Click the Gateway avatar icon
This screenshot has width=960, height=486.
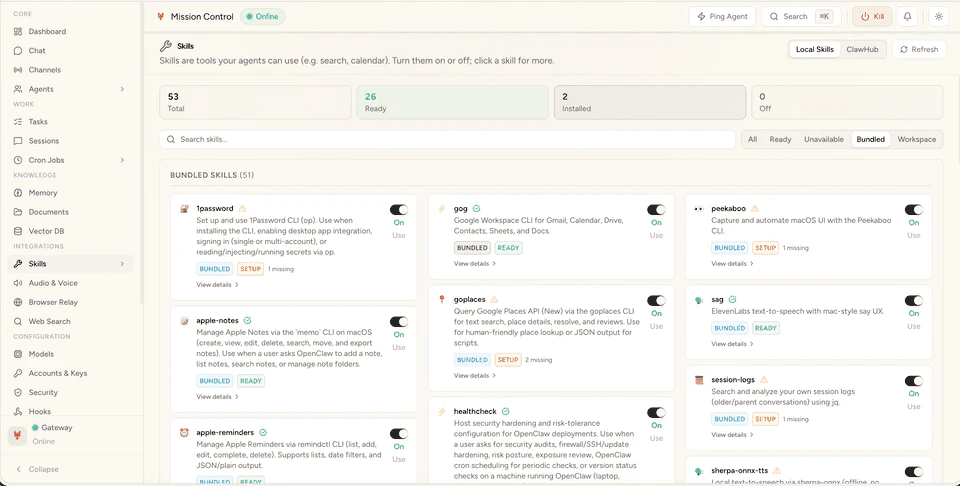(17, 435)
